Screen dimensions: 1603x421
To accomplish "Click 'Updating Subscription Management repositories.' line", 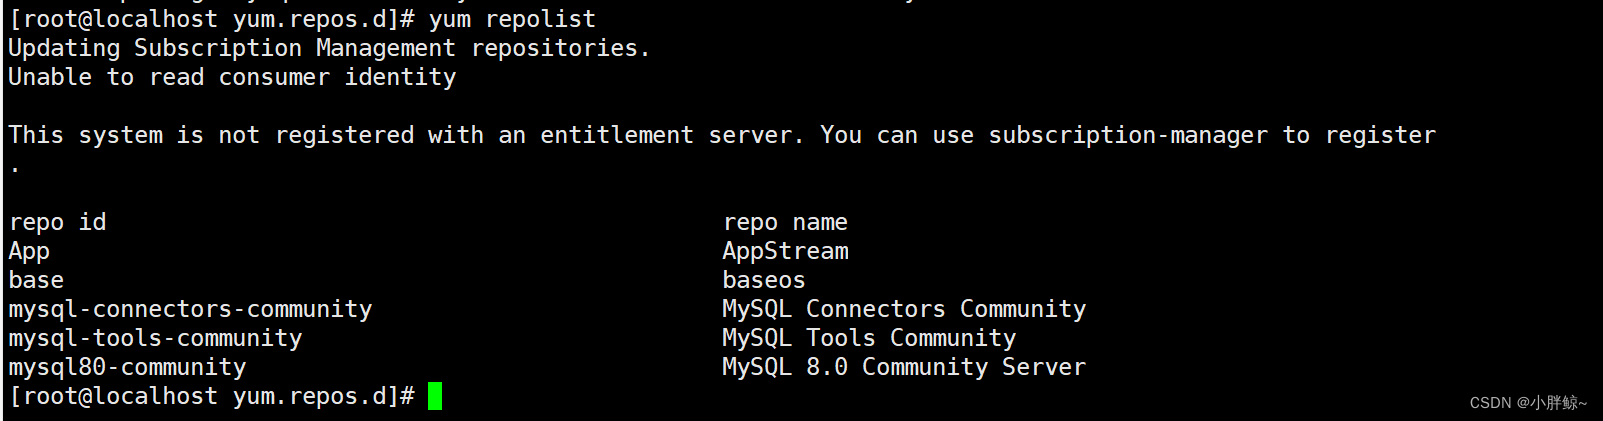I will tap(329, 48).
